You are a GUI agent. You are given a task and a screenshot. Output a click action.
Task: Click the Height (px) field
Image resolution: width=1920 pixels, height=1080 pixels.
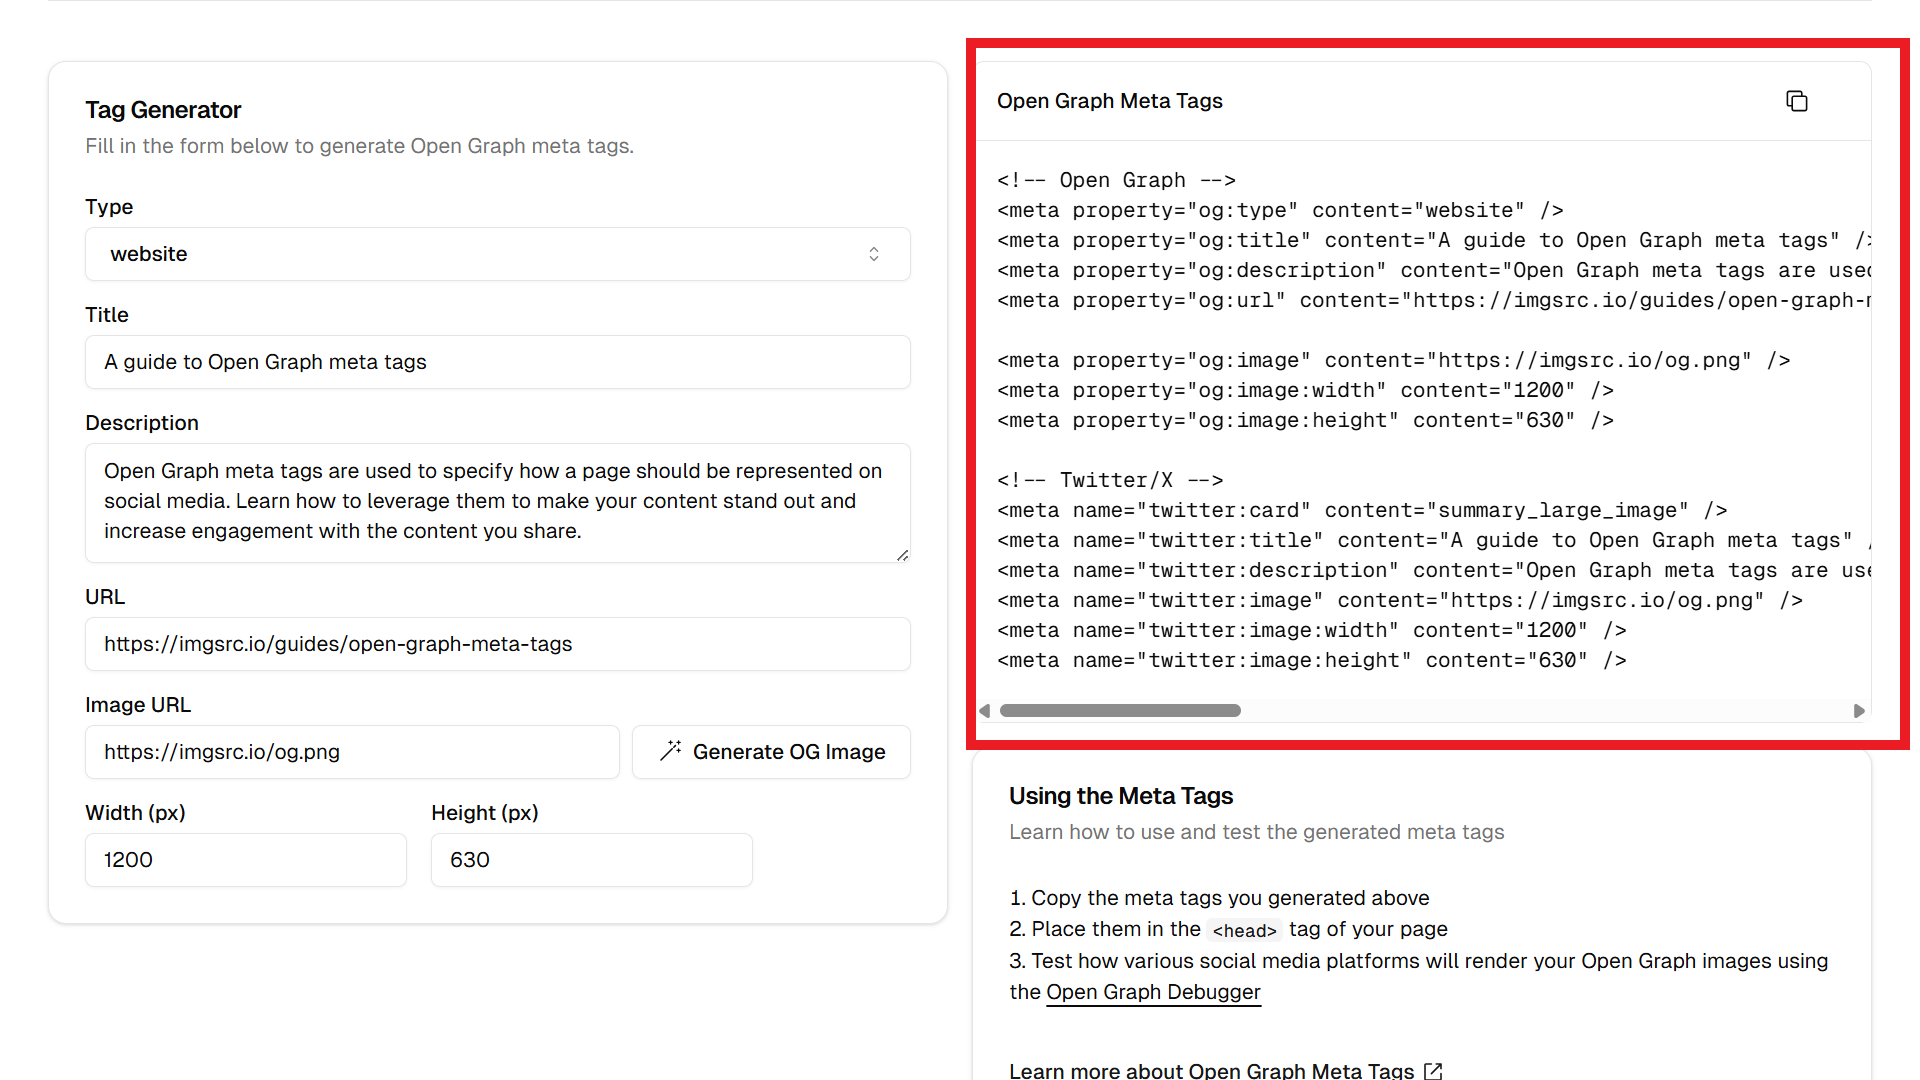pyautogui.click(x=591, y=860)
